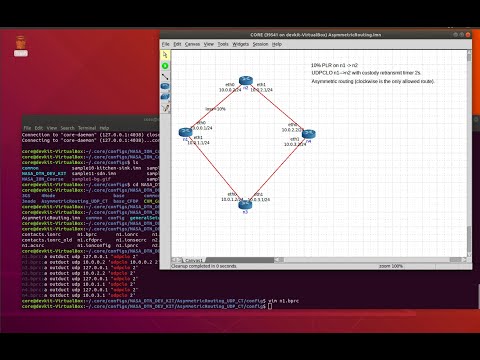Select router node n3 on canvas
480x360 pixels.
(245, 204)
